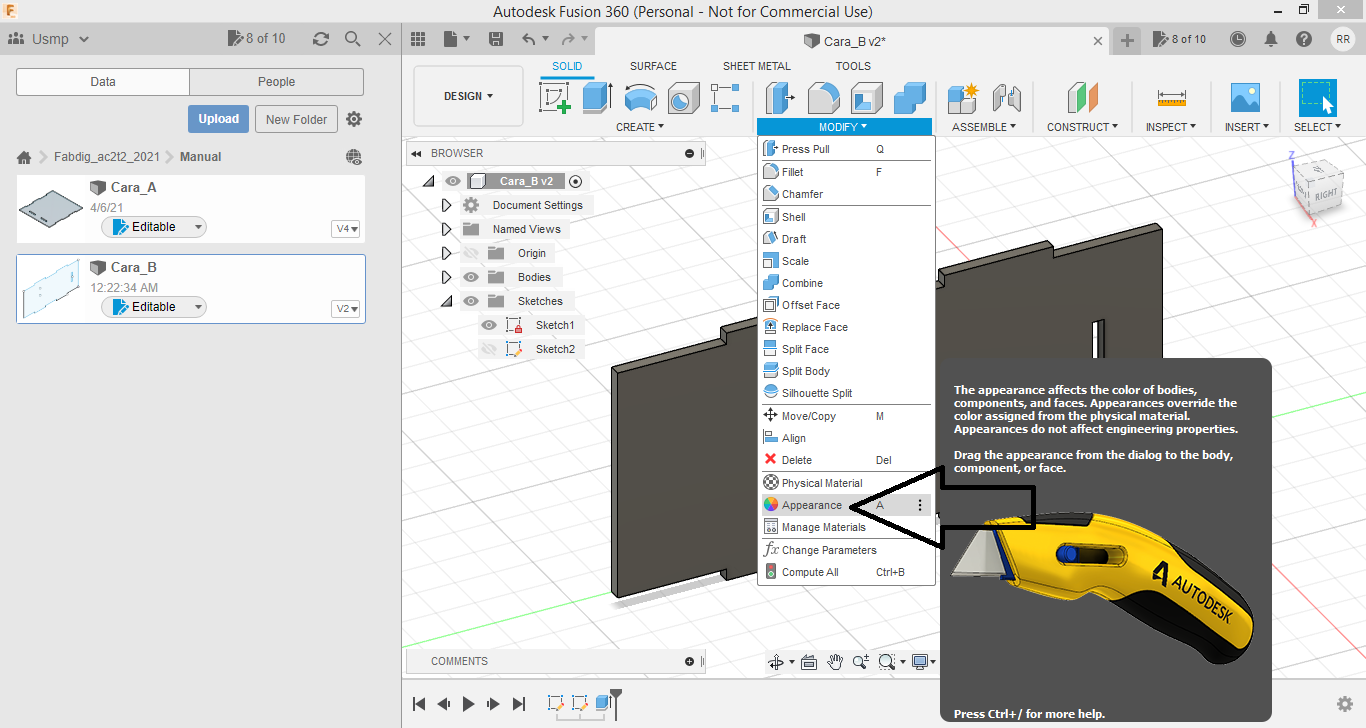Activate the Cara_B v2 component radio button
The width and height of the screenshot is (1366, 728).
(x=575, y=181)
